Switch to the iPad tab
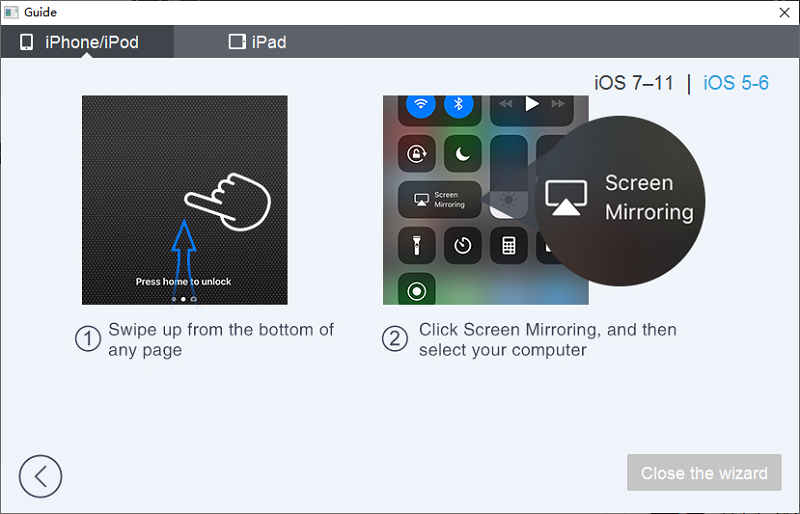This screenshot has width=800, height=514. [x=257, y=42]
